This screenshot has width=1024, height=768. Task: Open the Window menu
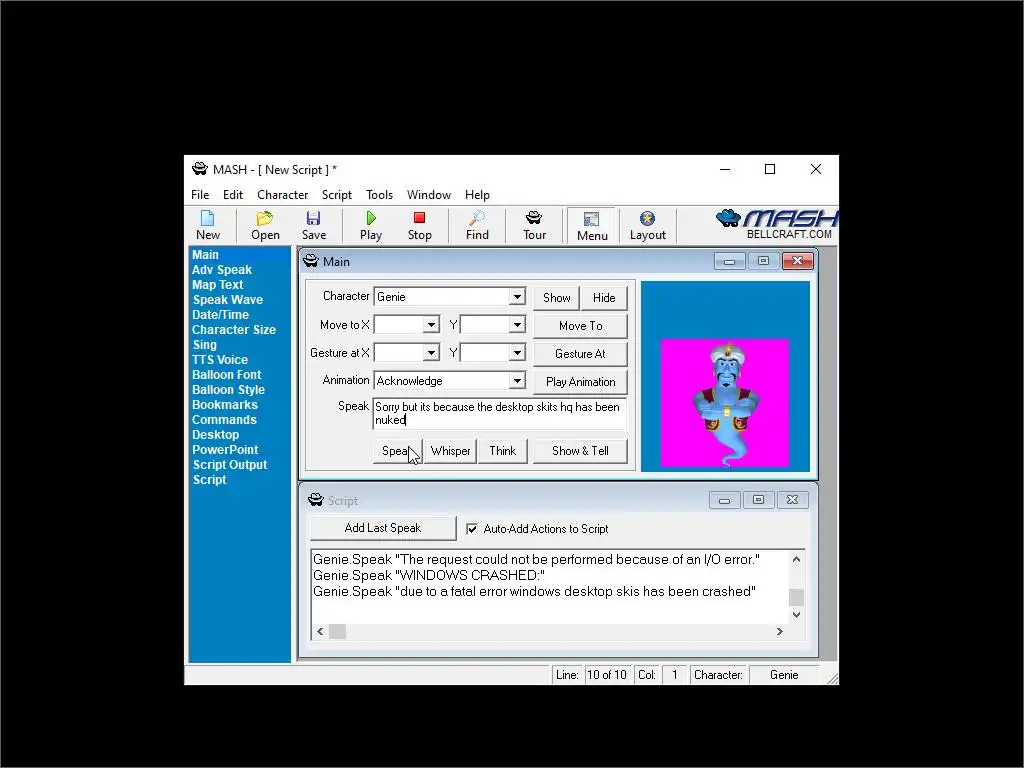(428, 195)
